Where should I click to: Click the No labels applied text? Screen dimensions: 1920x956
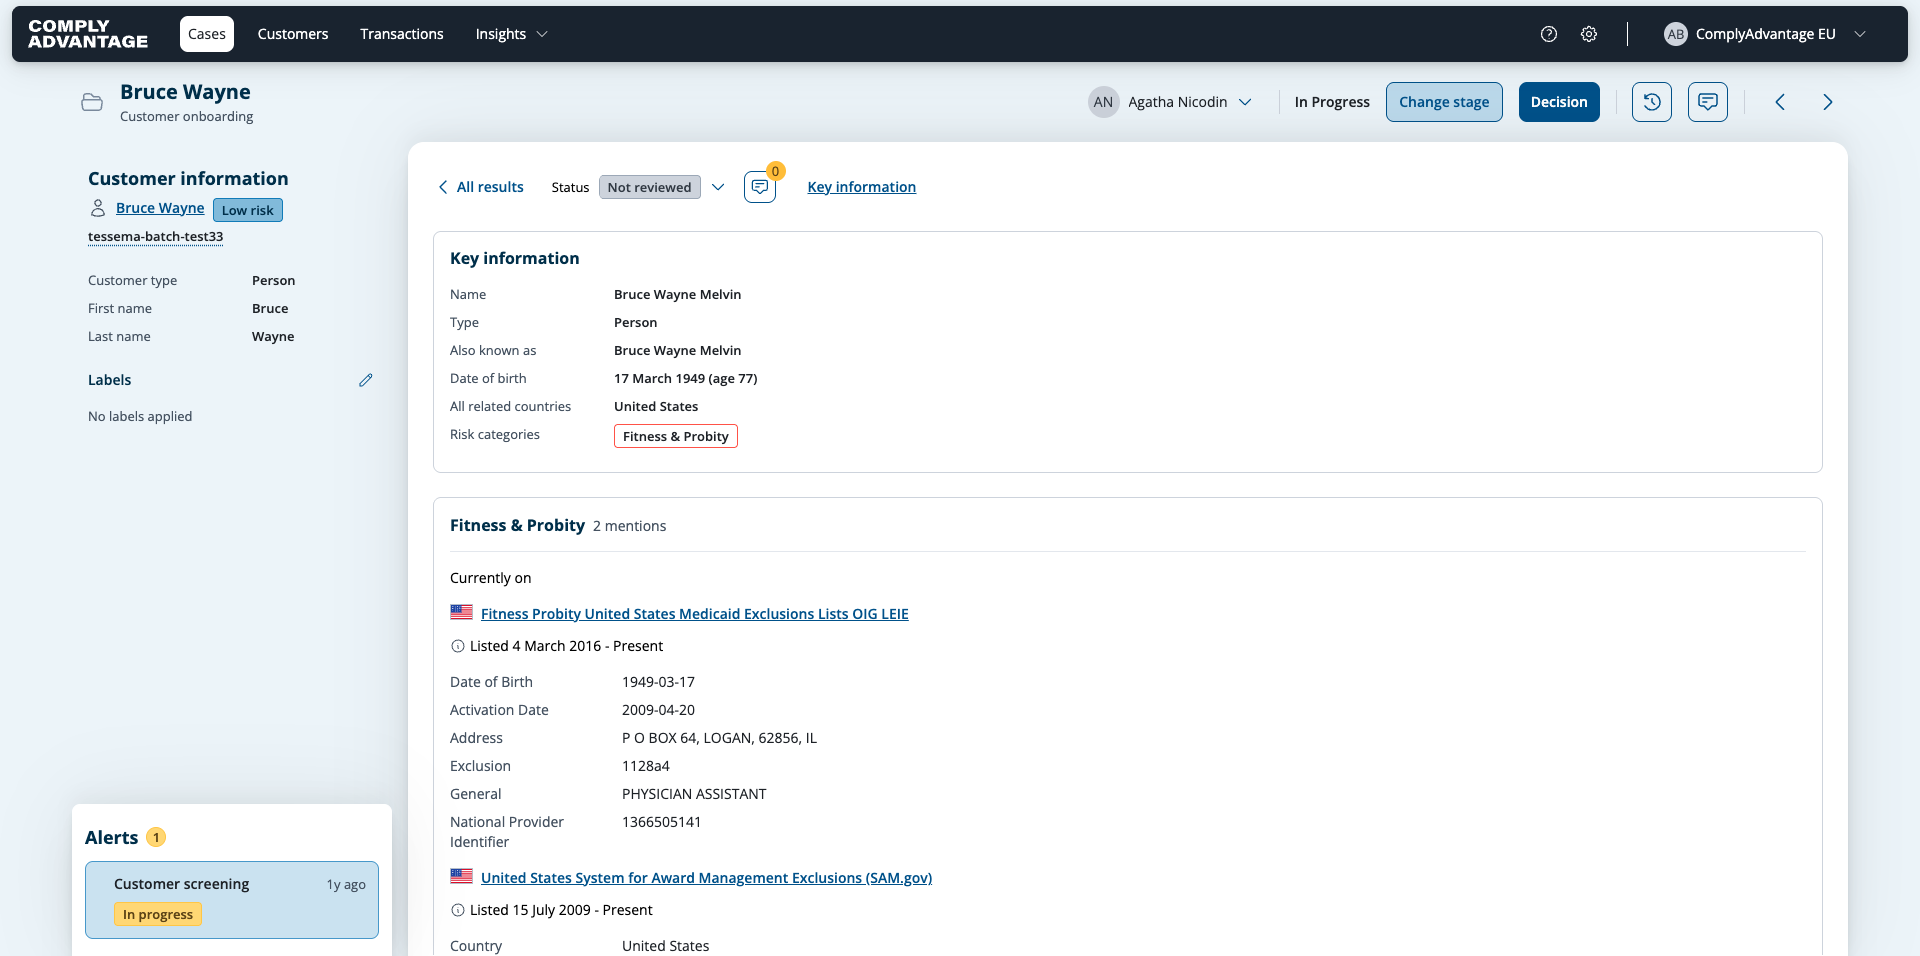pos(140,416)
